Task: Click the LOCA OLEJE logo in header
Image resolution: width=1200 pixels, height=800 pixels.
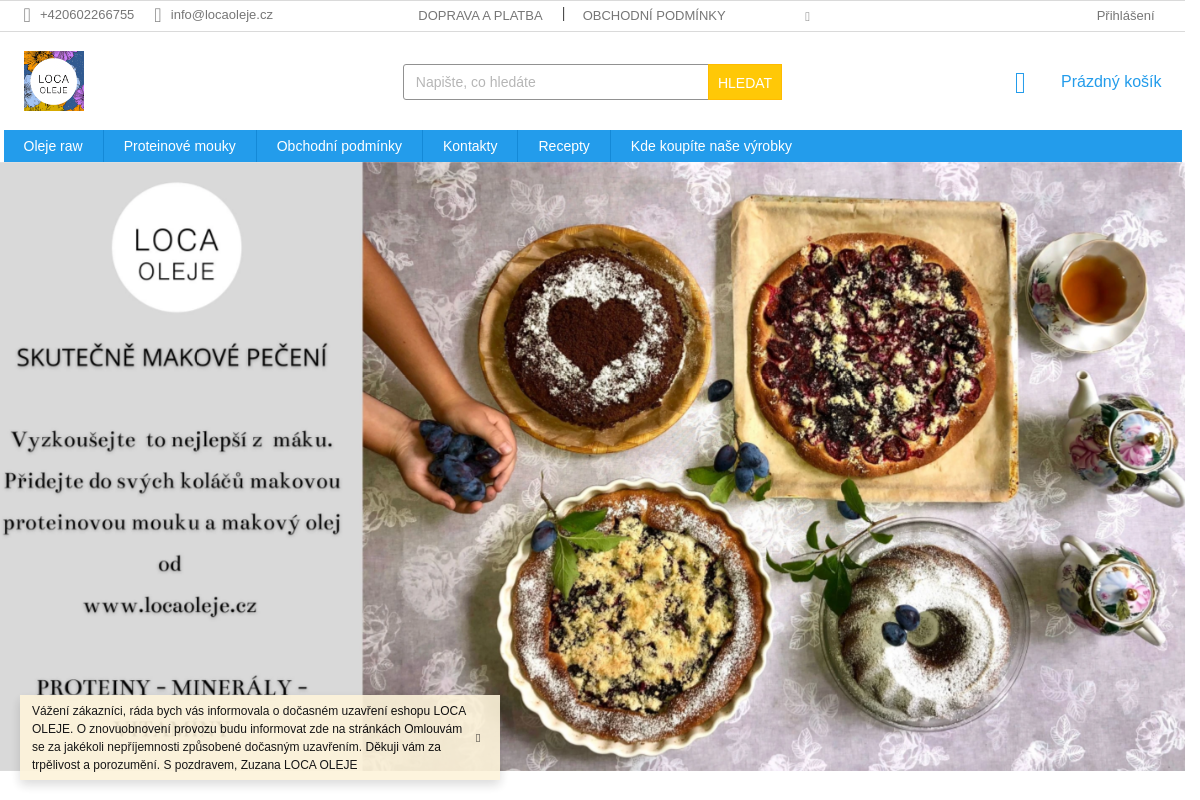Action: point(54,81)
